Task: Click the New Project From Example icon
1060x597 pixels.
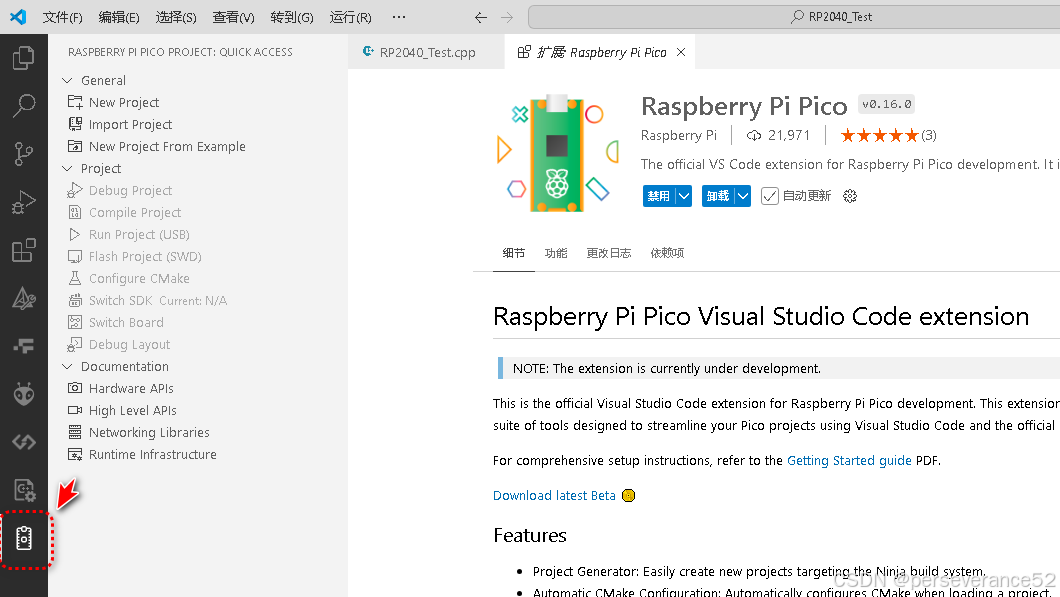Action: tap(75, 146)
